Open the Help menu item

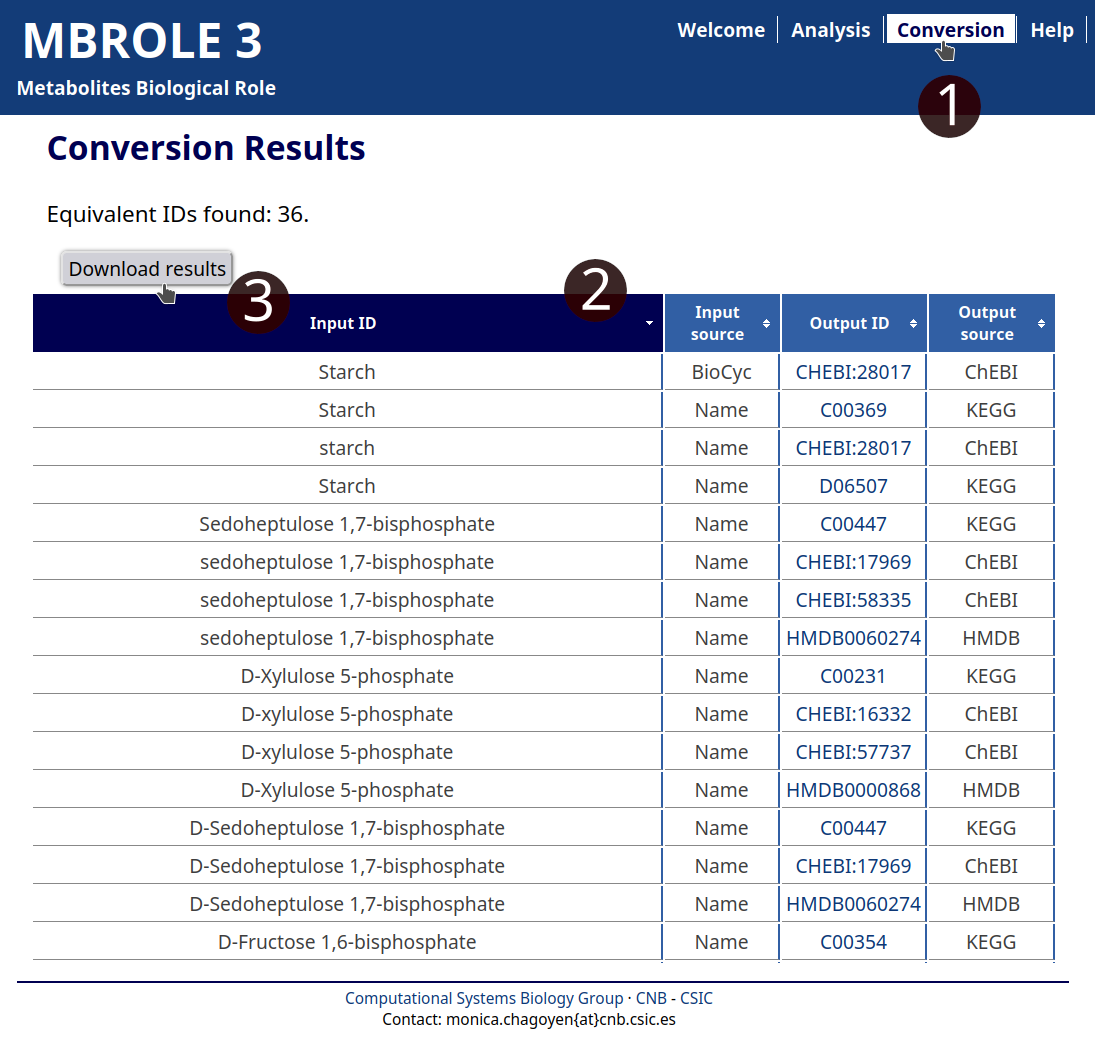(1052, 30)
